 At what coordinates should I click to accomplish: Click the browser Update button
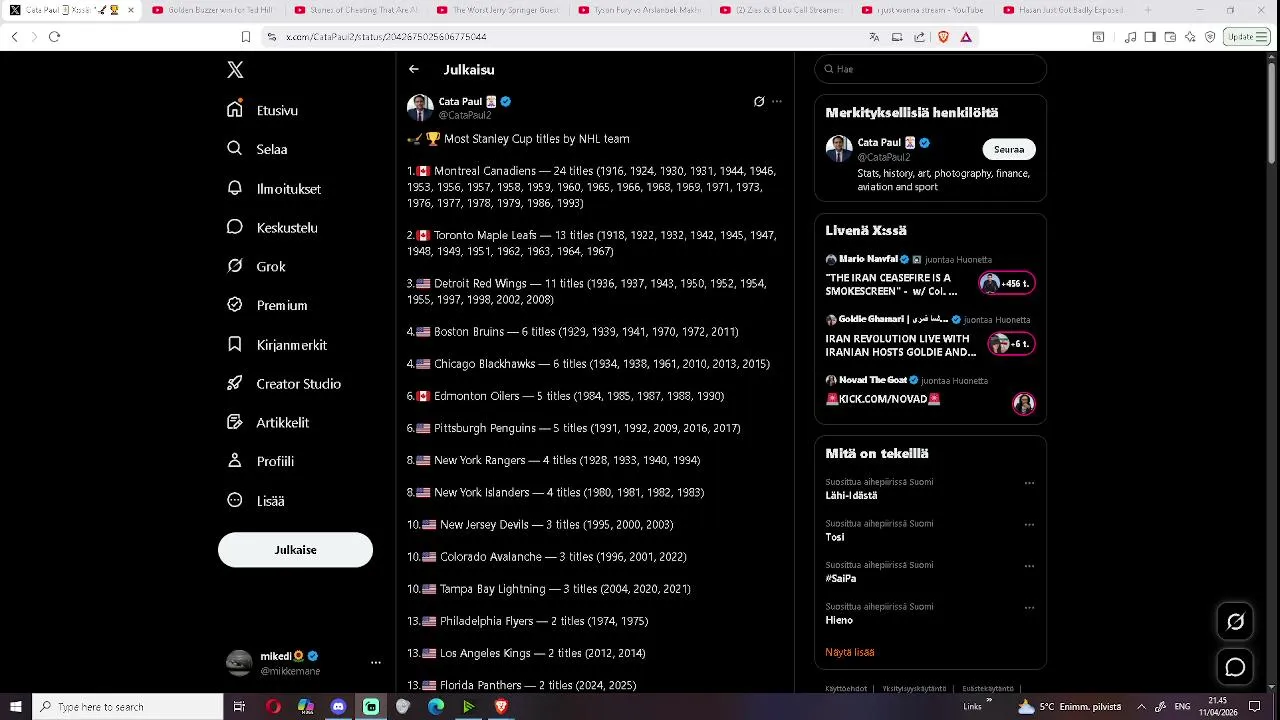coord(1247,37)
